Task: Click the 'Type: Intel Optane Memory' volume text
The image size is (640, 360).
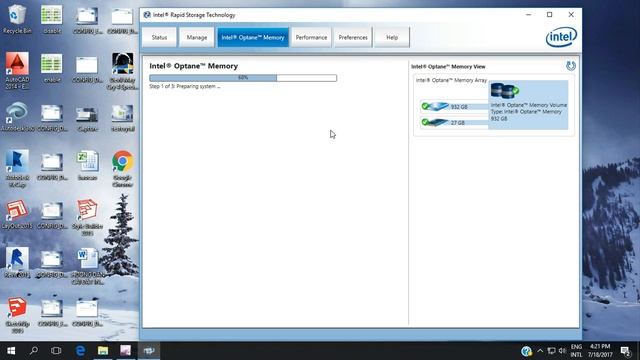Action: click(526, 111)
